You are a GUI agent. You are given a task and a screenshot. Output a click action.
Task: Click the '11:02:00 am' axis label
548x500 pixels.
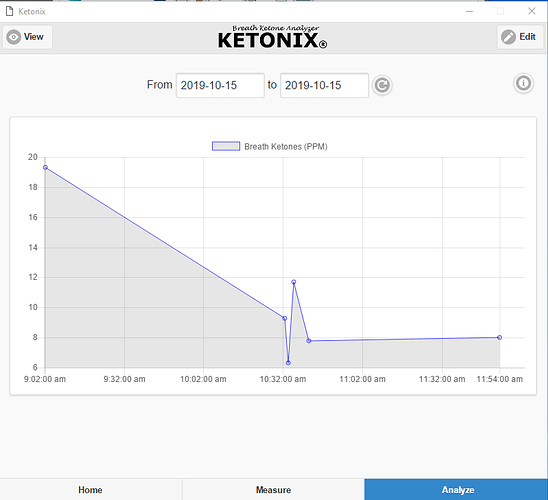(362, 379)
